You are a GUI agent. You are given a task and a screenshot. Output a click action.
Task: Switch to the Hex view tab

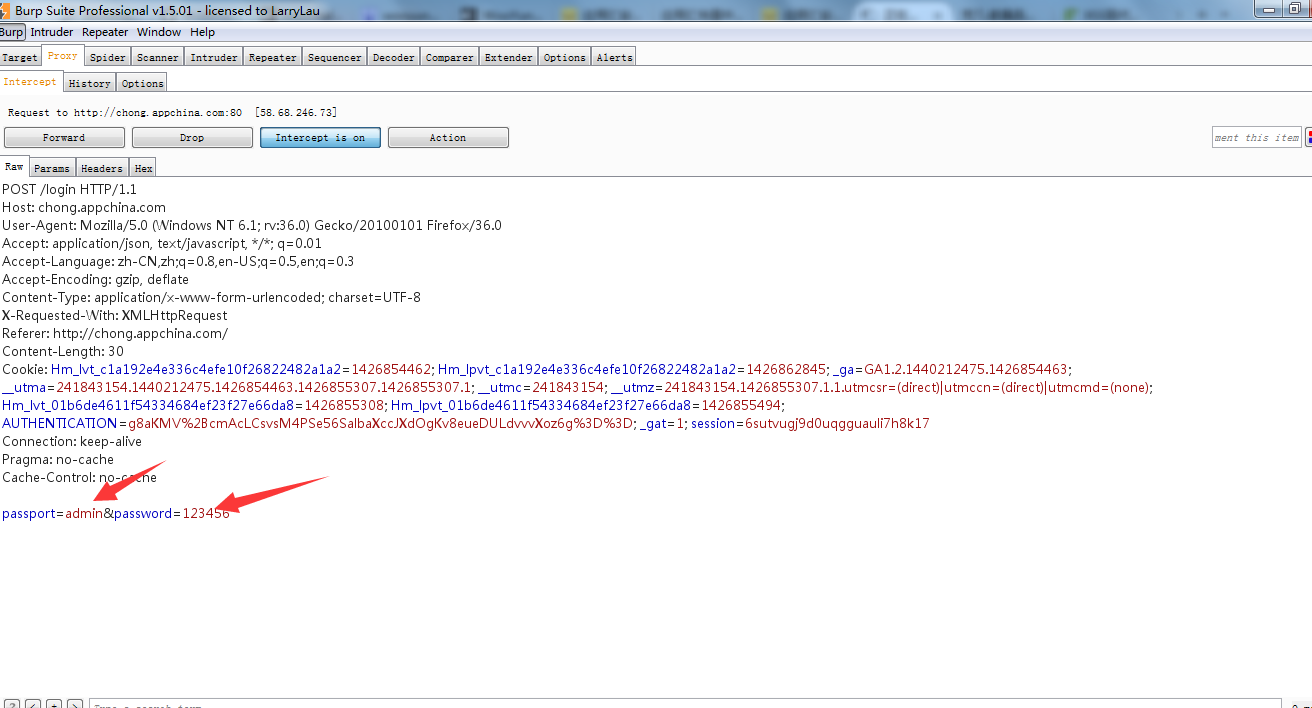[144, 168]
